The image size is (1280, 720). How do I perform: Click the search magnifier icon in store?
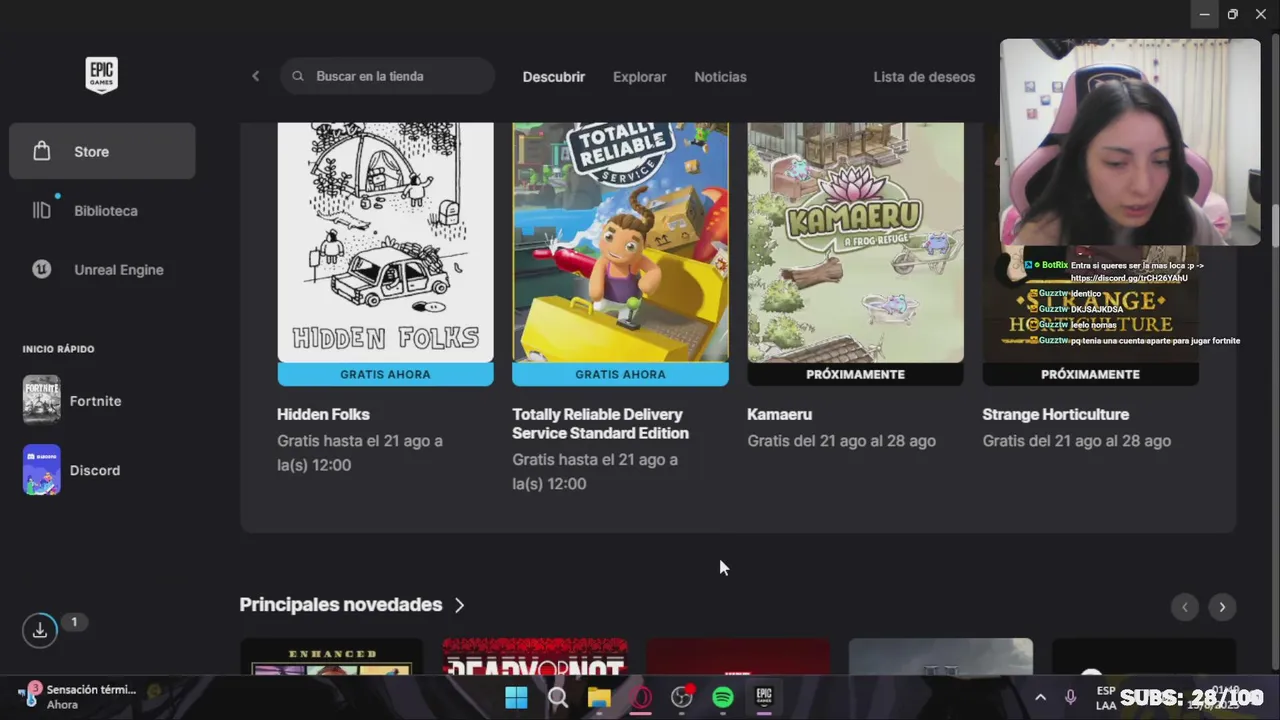coord(298,76)
